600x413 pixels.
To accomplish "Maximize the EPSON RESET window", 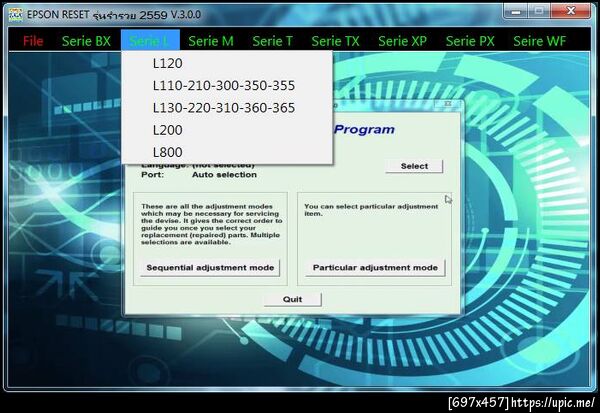I will [539, 11].
